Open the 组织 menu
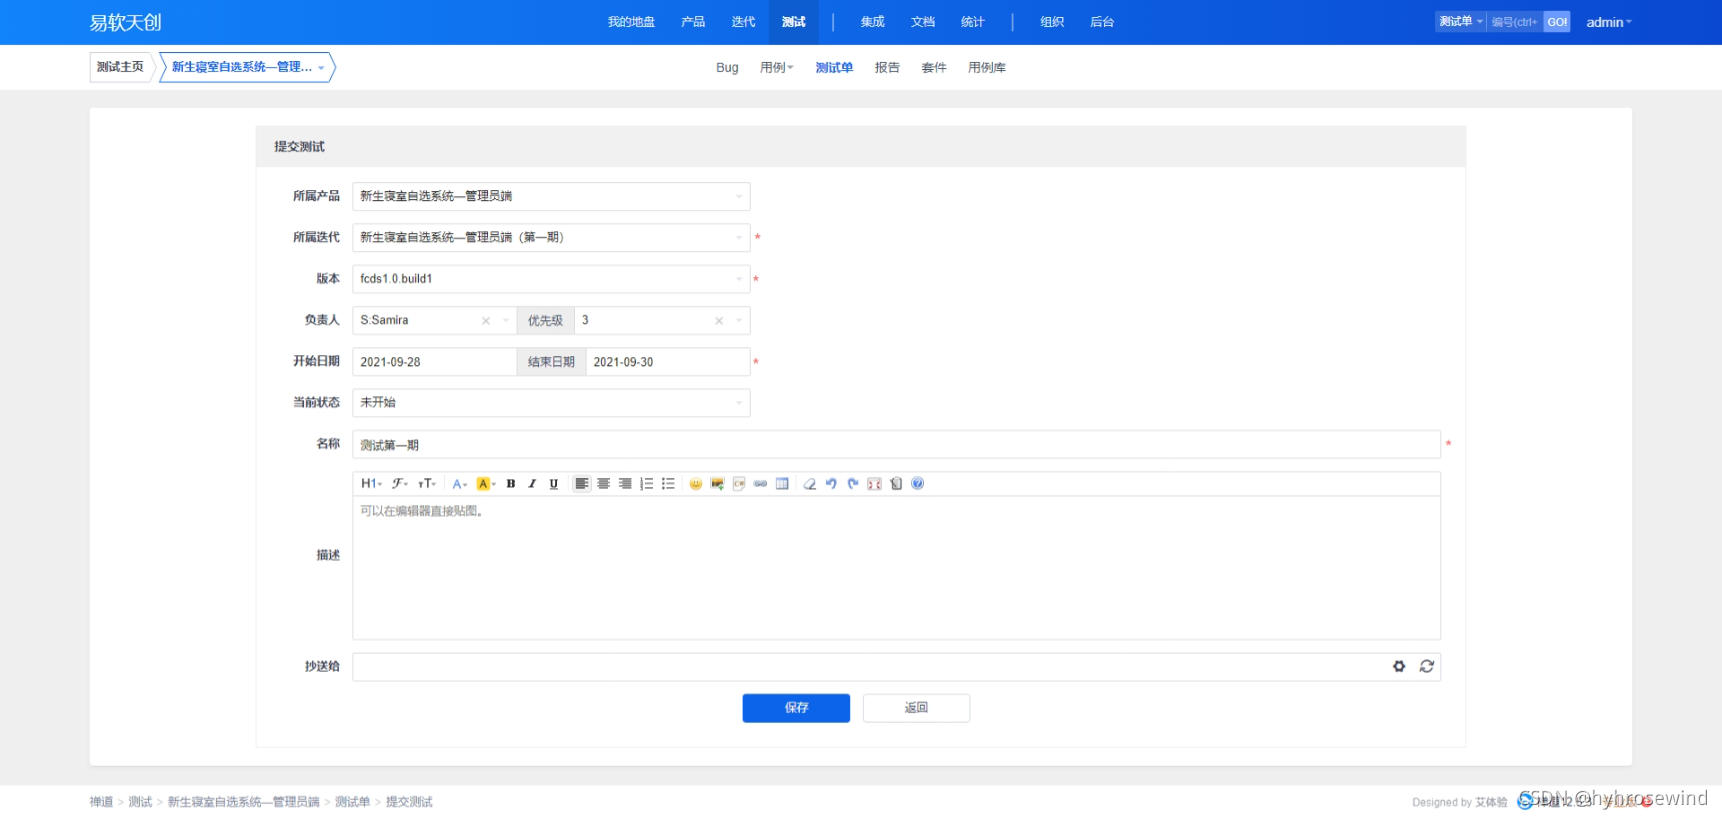 point(1052,22)
